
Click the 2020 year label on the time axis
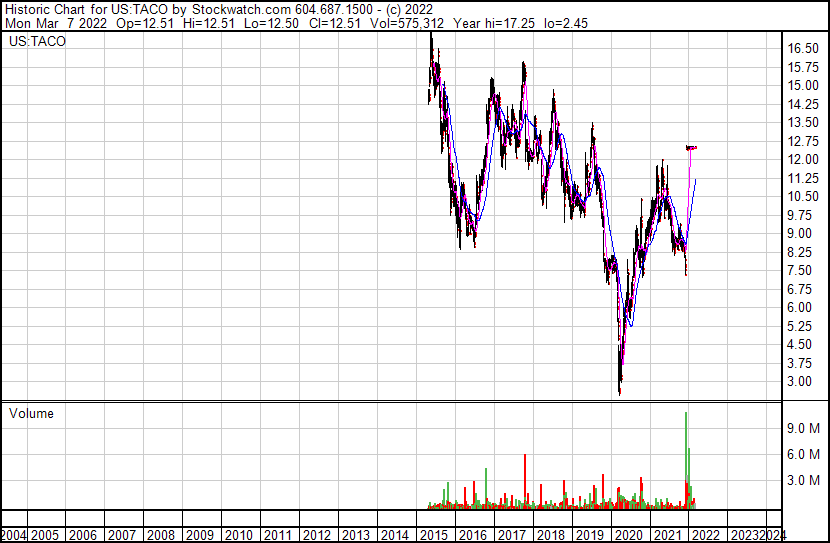pyautogui.click(x=629, y=535)
